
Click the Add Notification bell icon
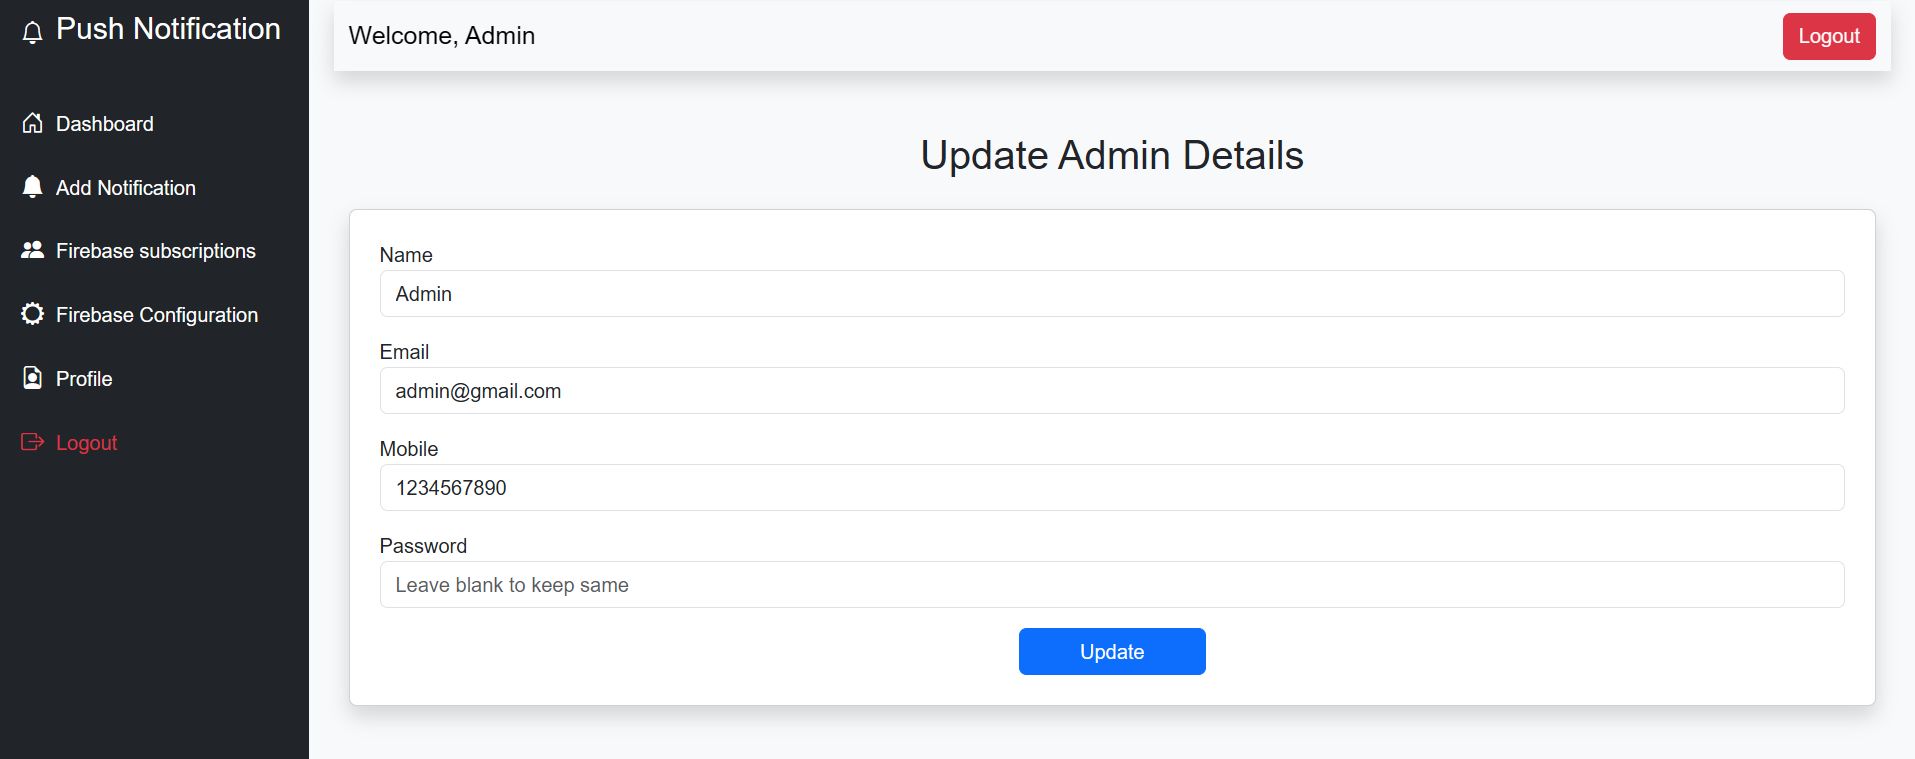(x=32, y=187)
